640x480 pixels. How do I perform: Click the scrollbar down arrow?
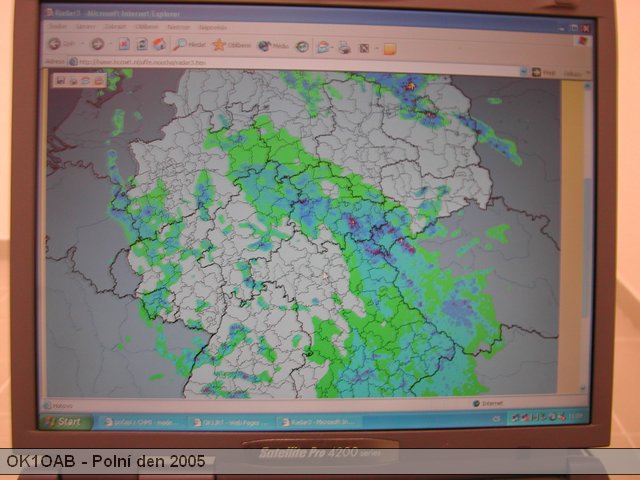point(584,388)
